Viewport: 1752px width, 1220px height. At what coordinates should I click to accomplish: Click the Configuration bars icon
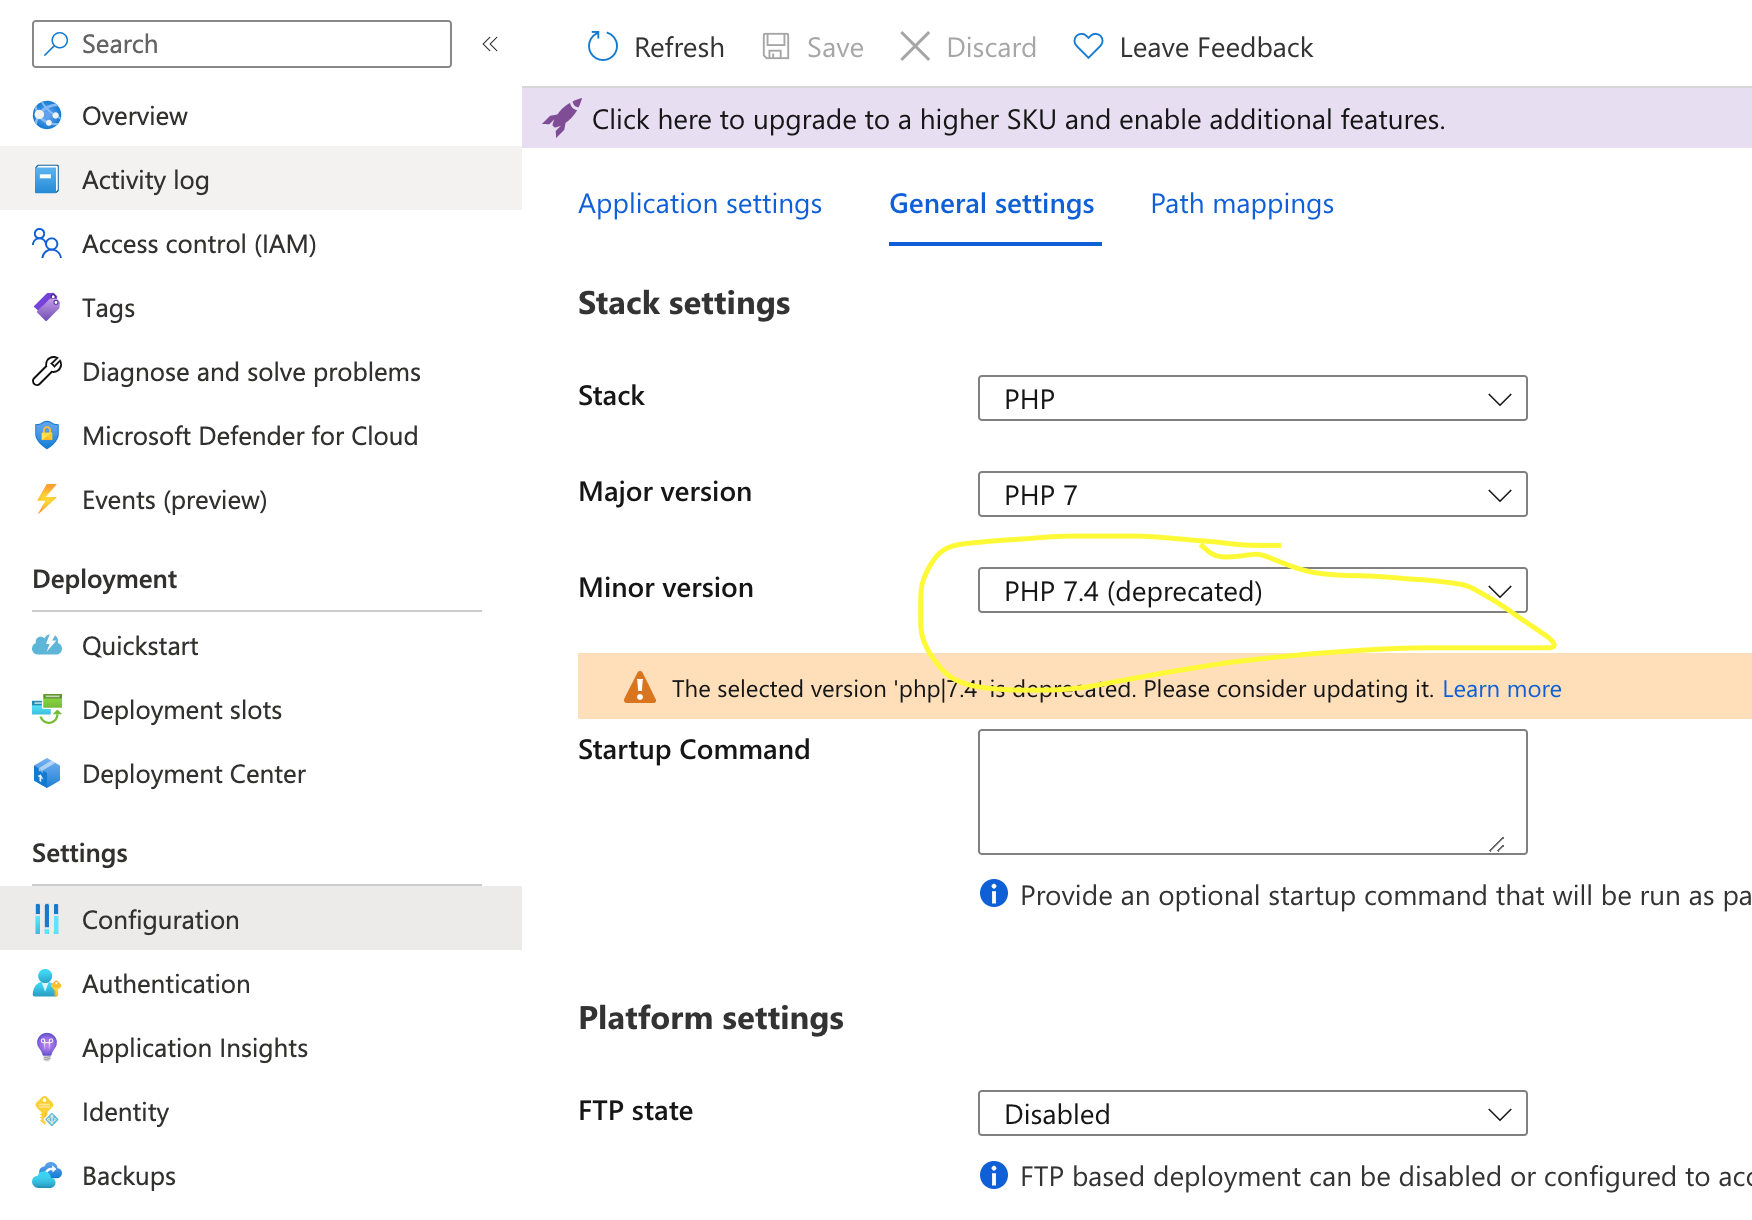click(47, 919)
